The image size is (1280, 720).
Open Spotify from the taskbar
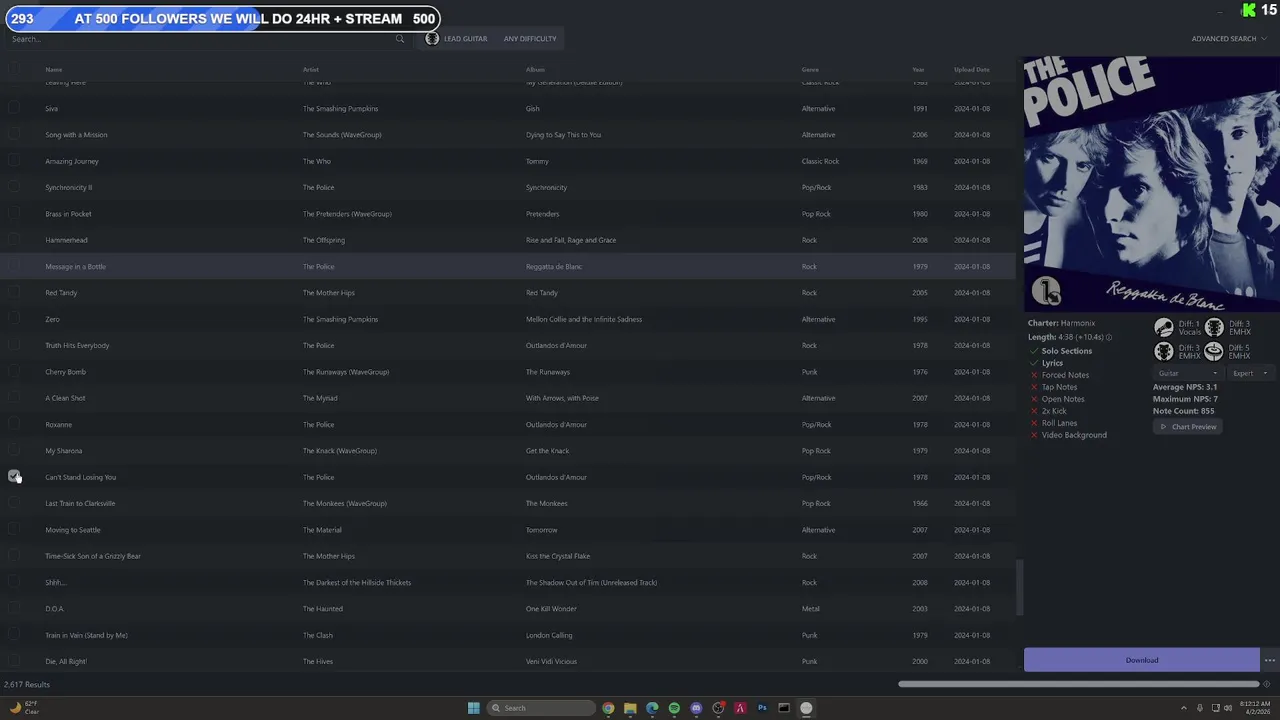674,708
